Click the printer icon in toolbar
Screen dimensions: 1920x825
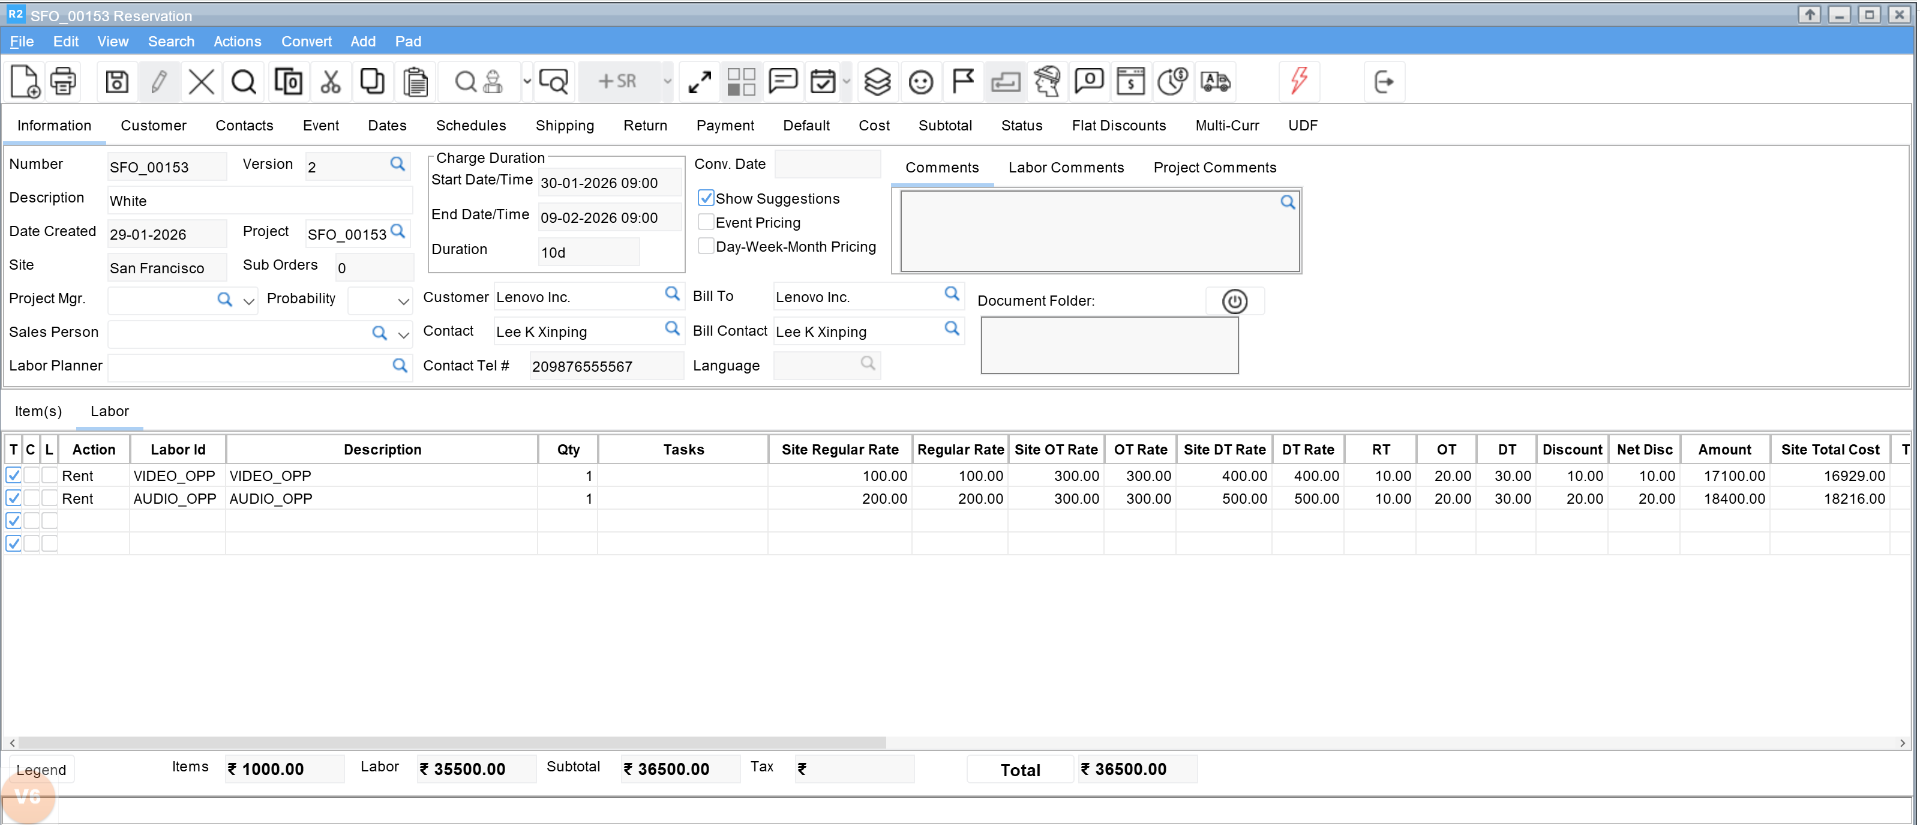point(63,81)
